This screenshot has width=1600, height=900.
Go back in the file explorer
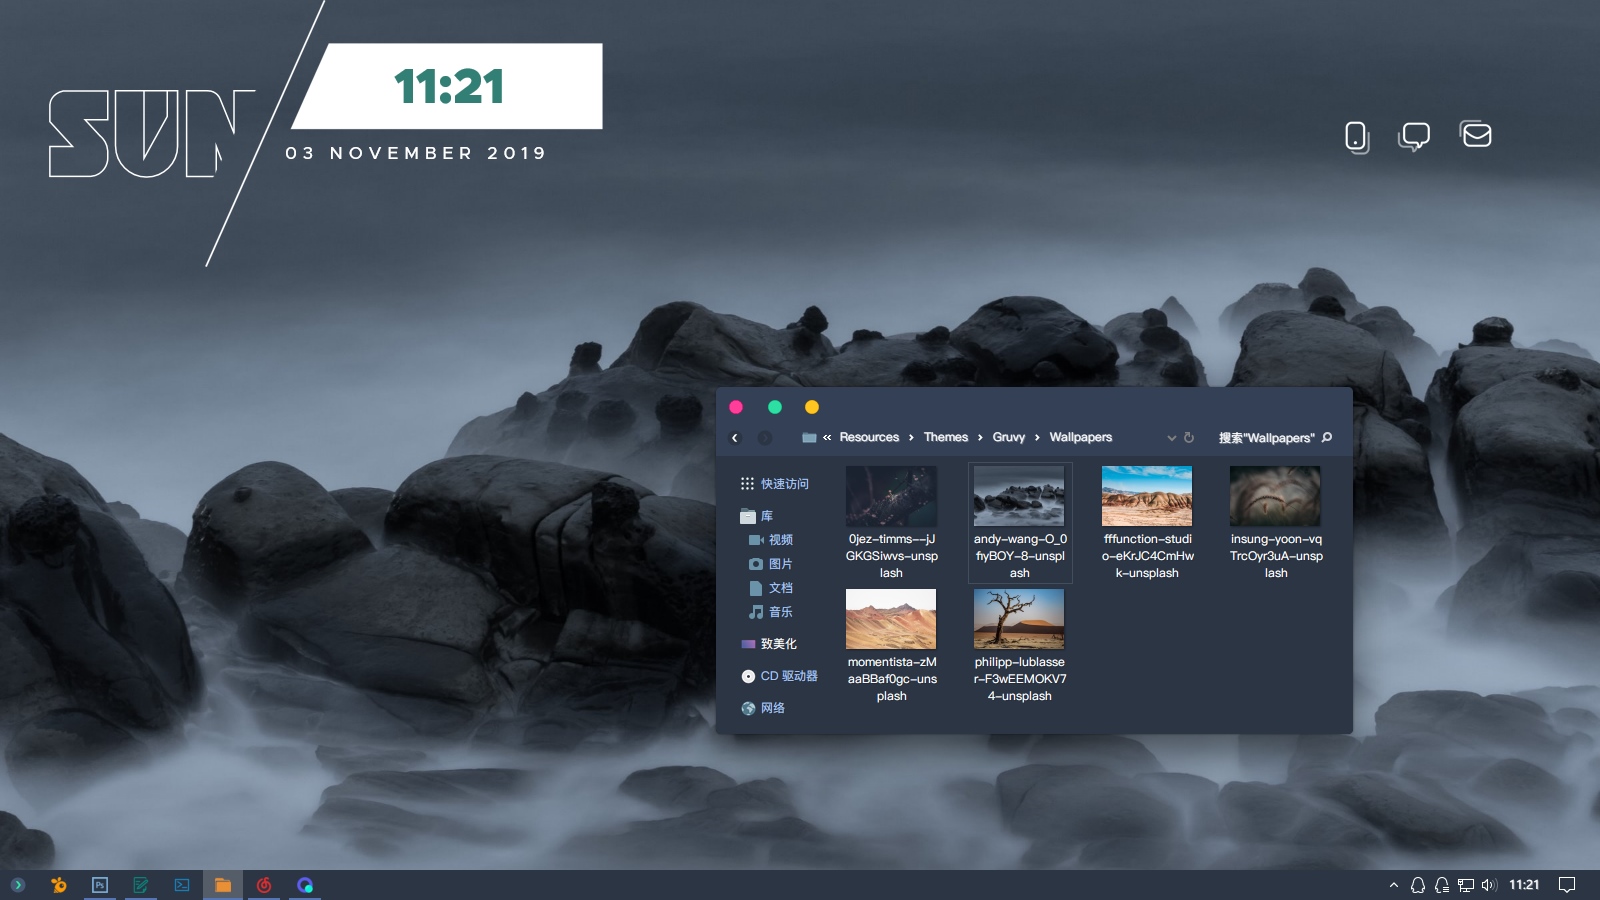[735, 438]
